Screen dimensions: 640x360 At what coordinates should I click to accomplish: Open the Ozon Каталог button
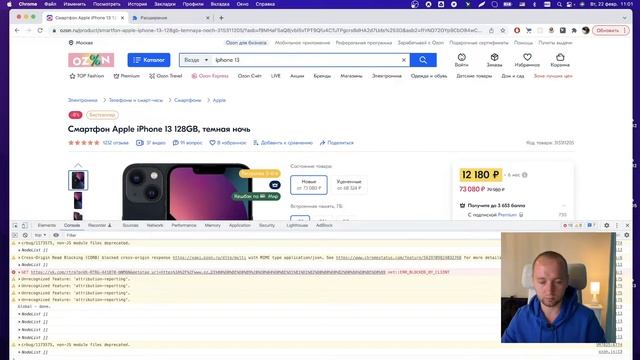pyautogui.click(x=149, y=60)
